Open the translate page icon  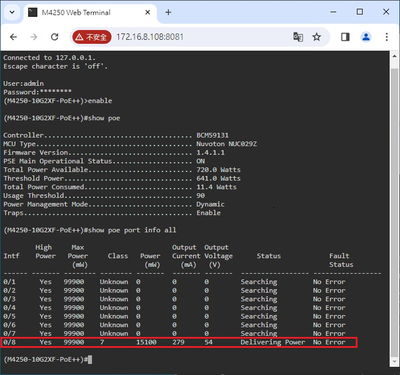[298, 37]
